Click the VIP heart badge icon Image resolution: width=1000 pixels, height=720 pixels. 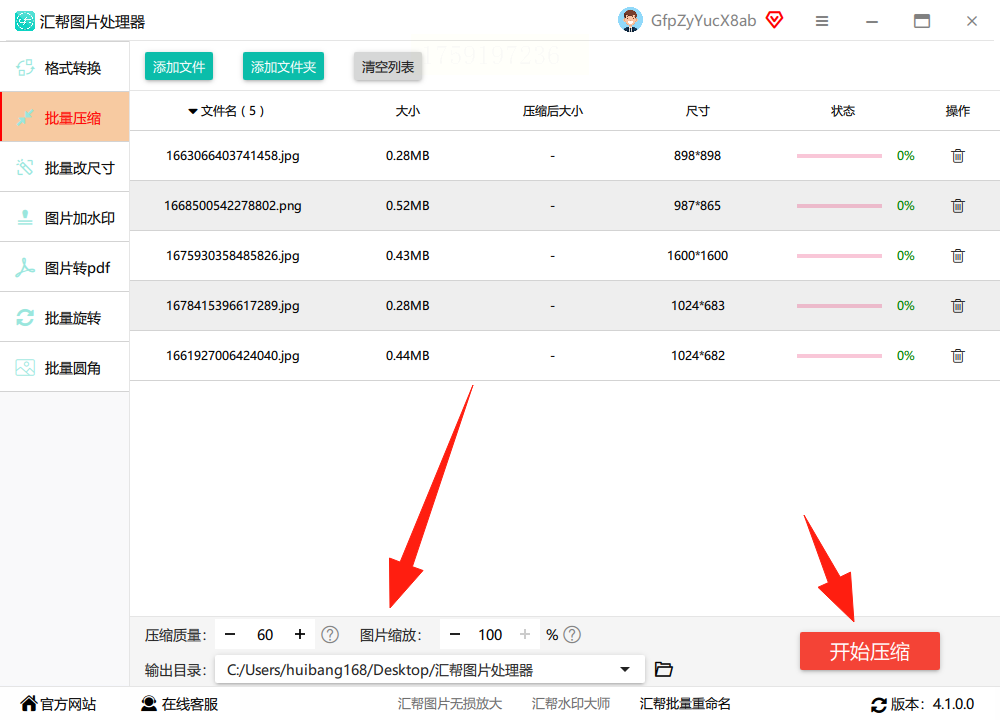click(x=774, y=20)
